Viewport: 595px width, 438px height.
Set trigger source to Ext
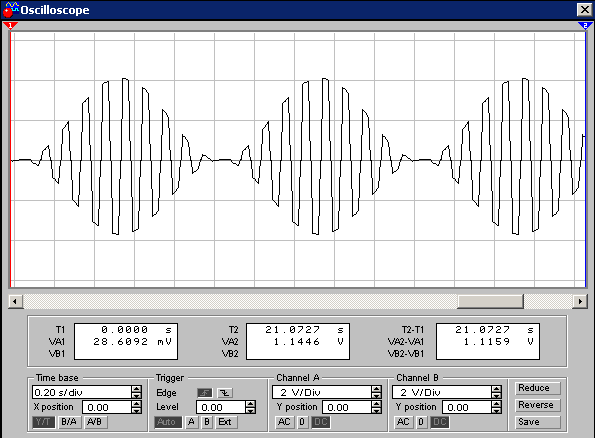click(225, 422)
